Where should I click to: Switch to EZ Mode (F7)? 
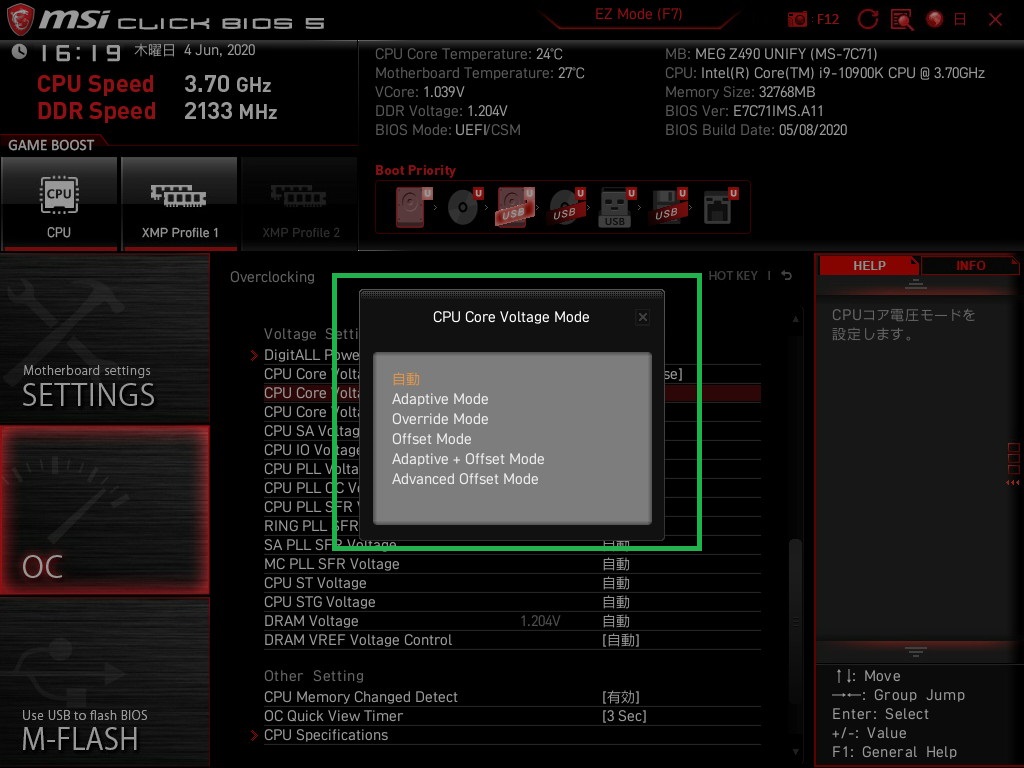(x=638, y=14)
